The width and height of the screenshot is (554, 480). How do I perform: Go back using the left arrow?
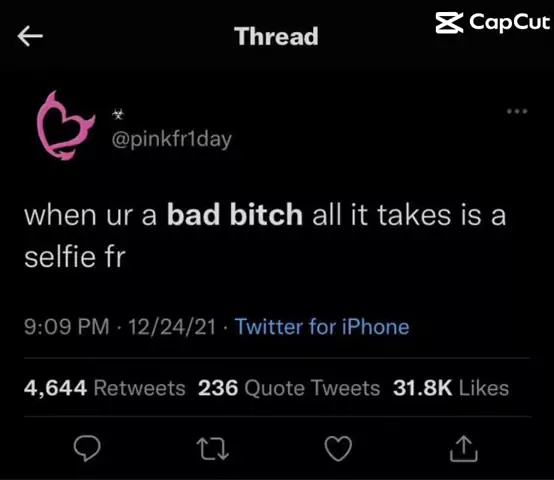[x=30, y=36]
